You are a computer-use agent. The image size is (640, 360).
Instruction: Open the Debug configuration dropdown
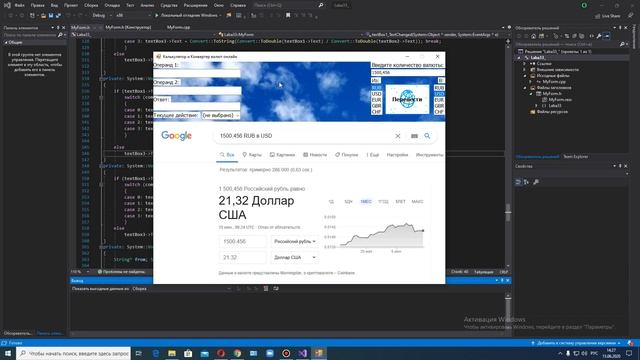[x=102, y=16]
